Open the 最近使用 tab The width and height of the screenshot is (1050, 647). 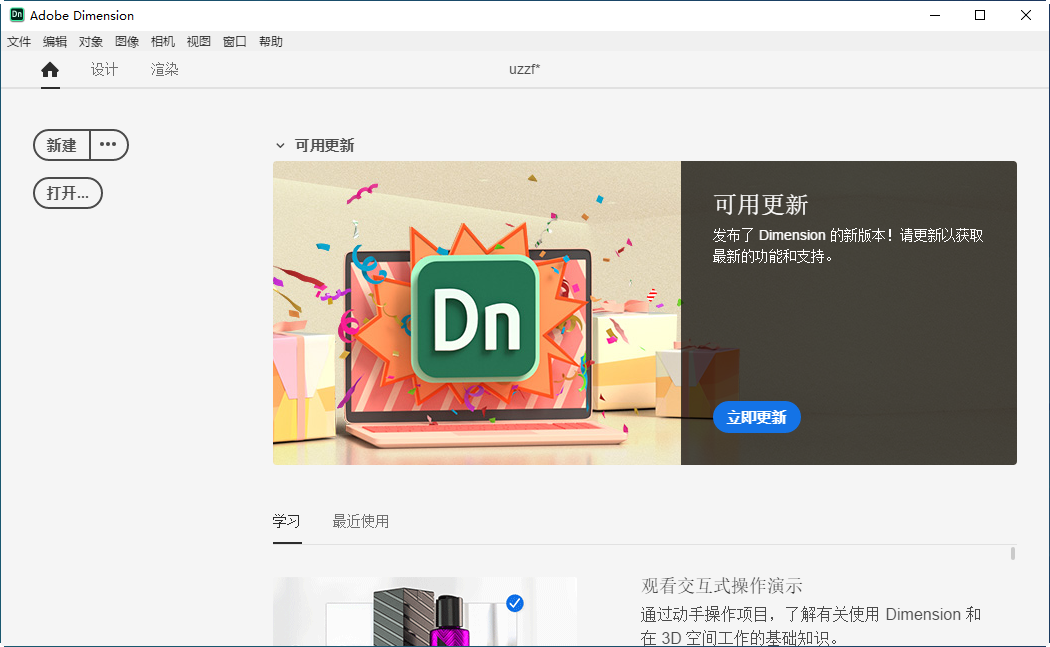(361, 521)
